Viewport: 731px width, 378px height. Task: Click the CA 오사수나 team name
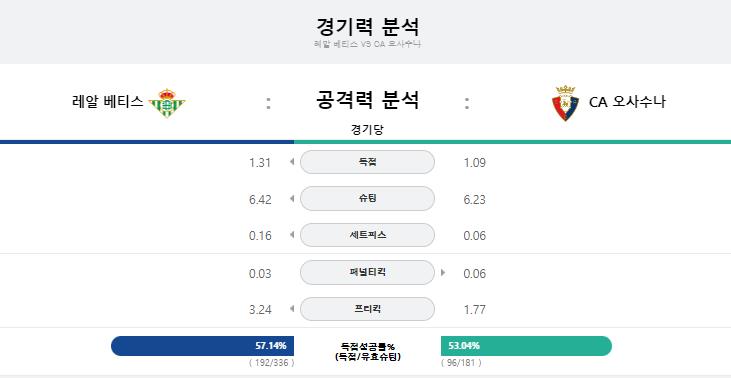(627, 102)
